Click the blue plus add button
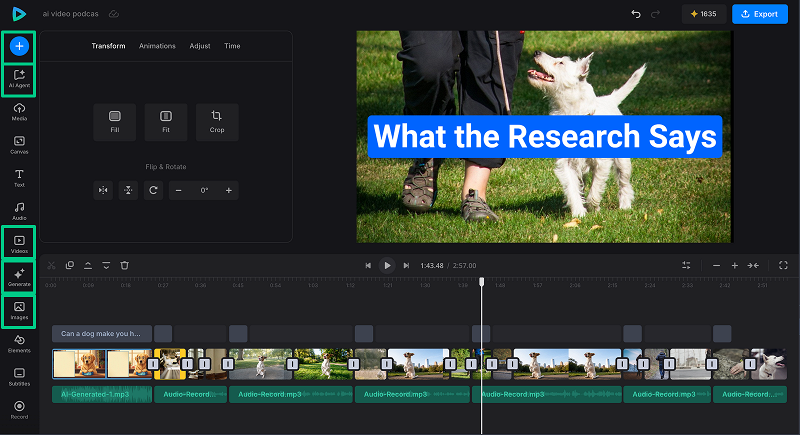Viewport: 800px width, 435px height. click(x=19, y=46)
